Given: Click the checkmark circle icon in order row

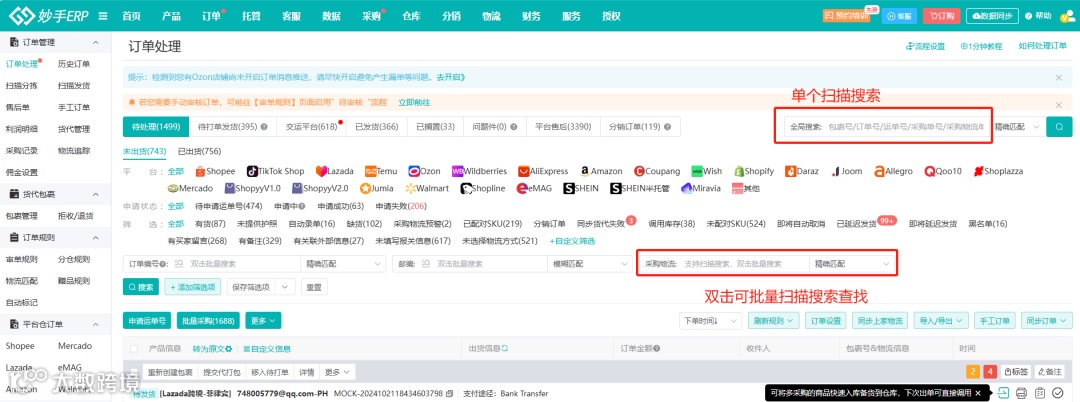Looking at the screenshot, I should pyautogui.click(x=1058, y=392).
